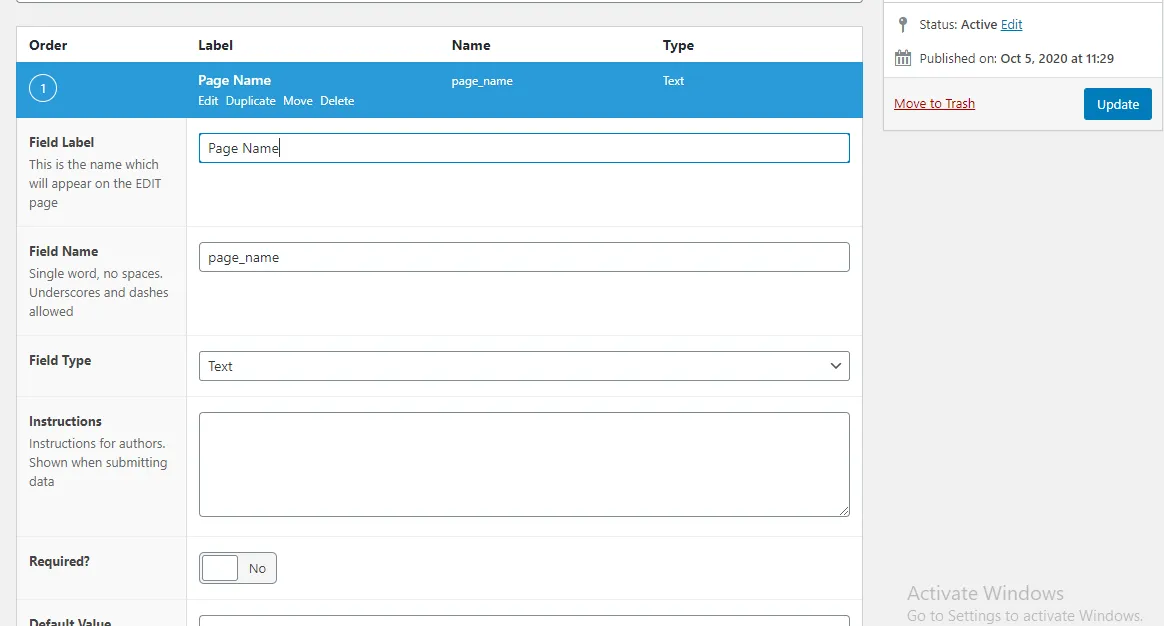This screenshot has width=1164, height=626.
Task: Click Update to save the field group
Action: [x=1117, y=103]
